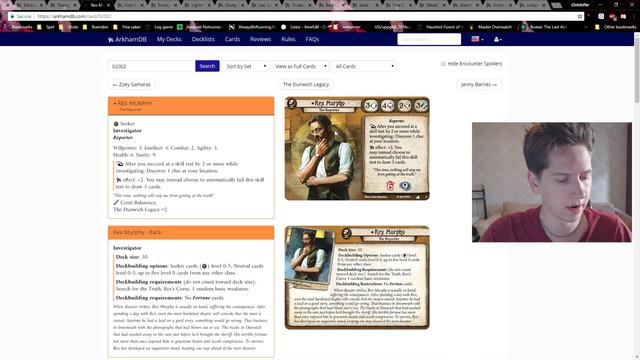The height and width of the screenshot is (360, 640).
Task: Open the Chrome profile button Christoffer
Action: [x=580, y=5]
